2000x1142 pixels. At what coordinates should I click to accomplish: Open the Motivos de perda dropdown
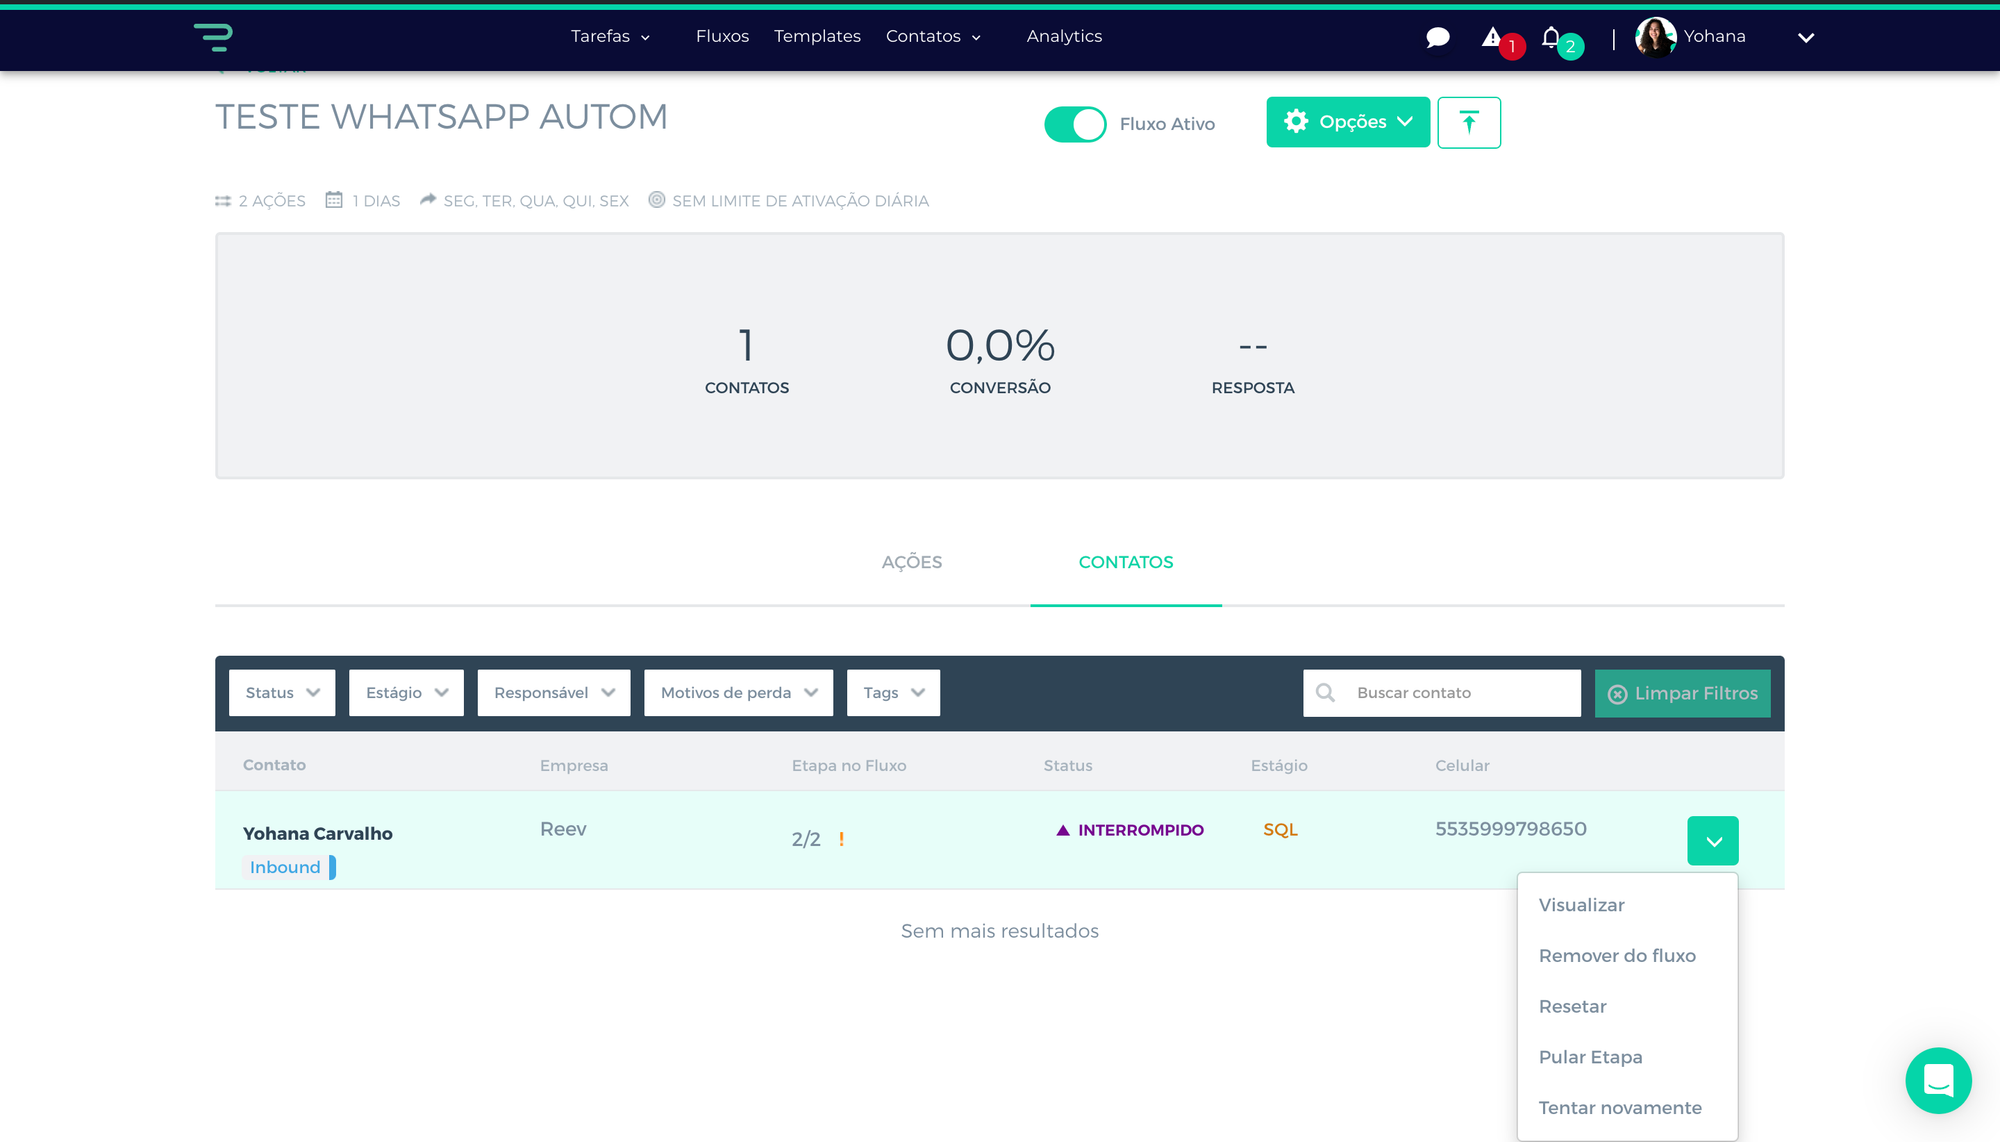(x=738, y=693)
